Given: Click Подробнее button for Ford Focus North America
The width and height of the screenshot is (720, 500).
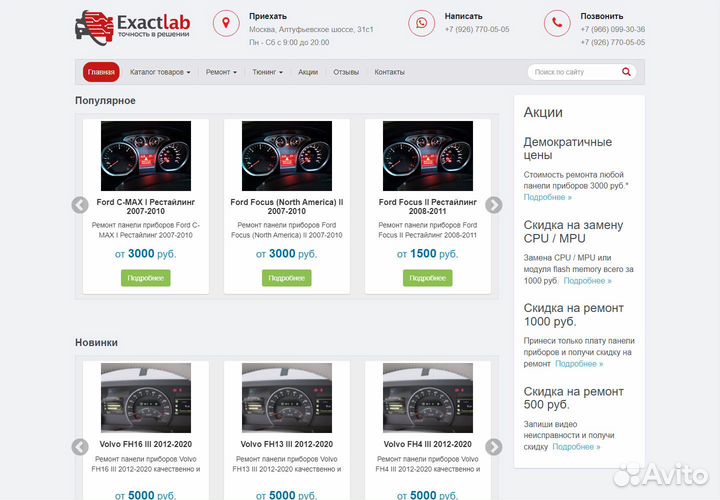Looking at the screenshot, I should [287, 278].
